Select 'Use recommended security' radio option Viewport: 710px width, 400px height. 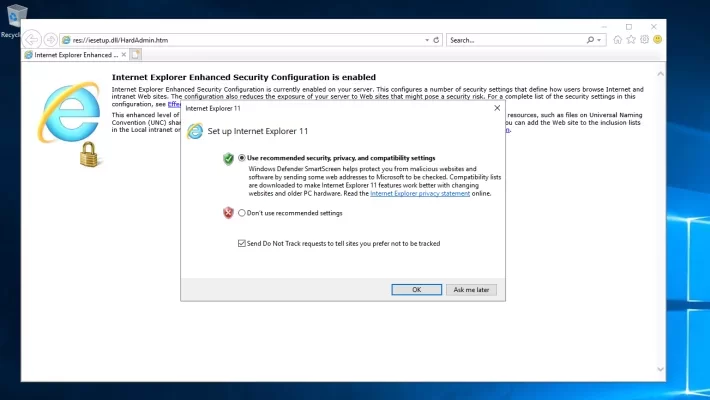pyautogui.click(x=242, y=158)
